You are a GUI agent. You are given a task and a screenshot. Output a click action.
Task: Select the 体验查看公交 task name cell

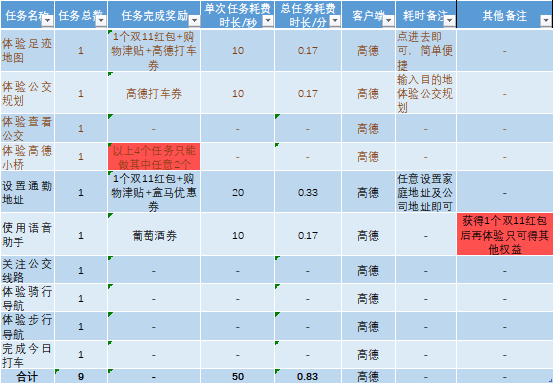(x=28, y=129)
